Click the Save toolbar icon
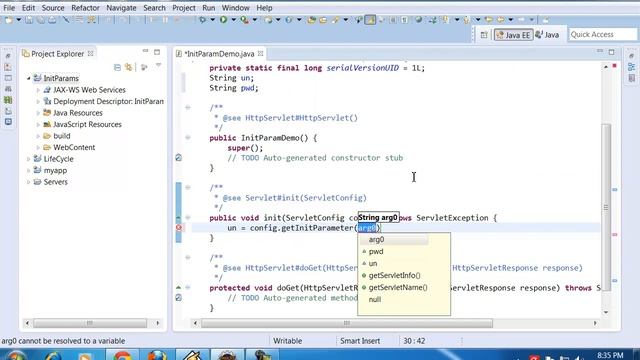This screenshot has width=640, height=360. click(x=29, y=20)
